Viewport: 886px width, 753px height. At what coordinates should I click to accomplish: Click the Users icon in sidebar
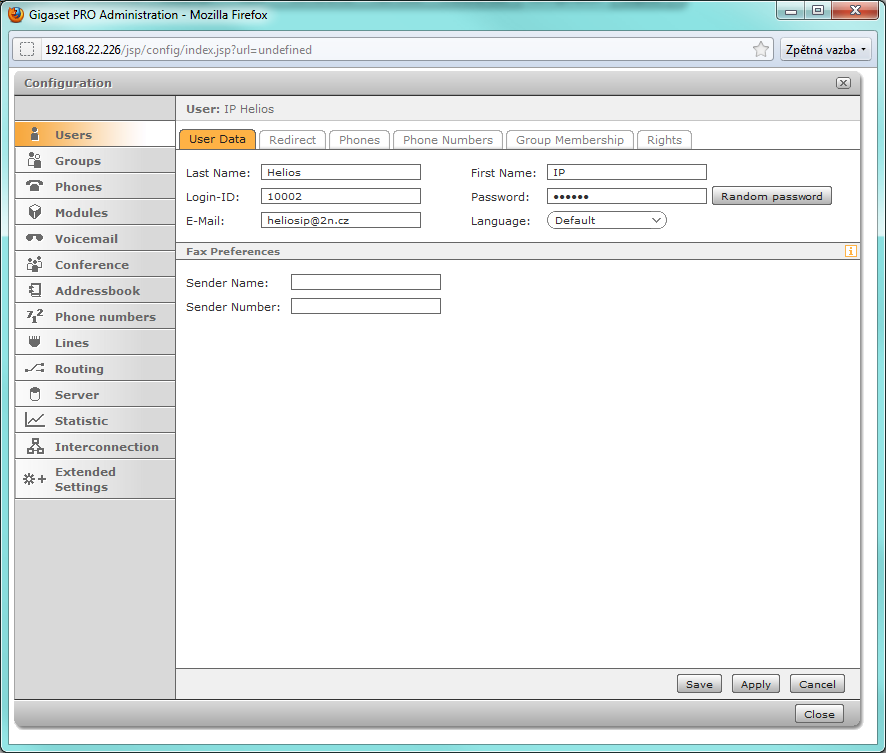35,134
